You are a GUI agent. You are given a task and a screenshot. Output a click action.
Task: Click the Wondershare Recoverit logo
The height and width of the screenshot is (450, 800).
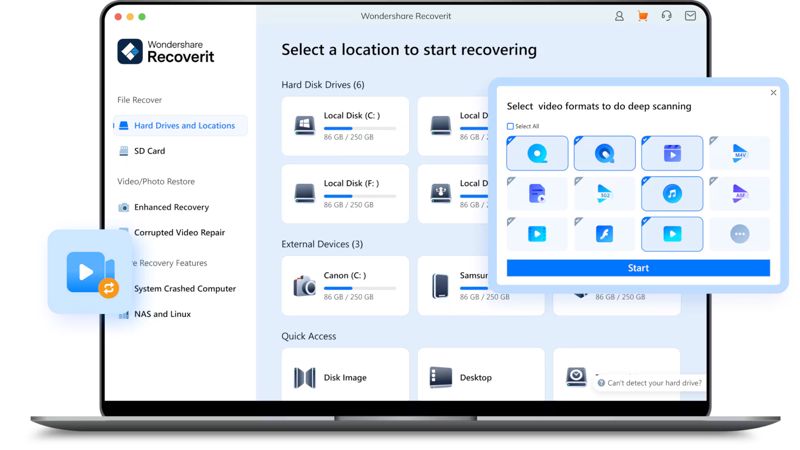click(x=166, y=52)
